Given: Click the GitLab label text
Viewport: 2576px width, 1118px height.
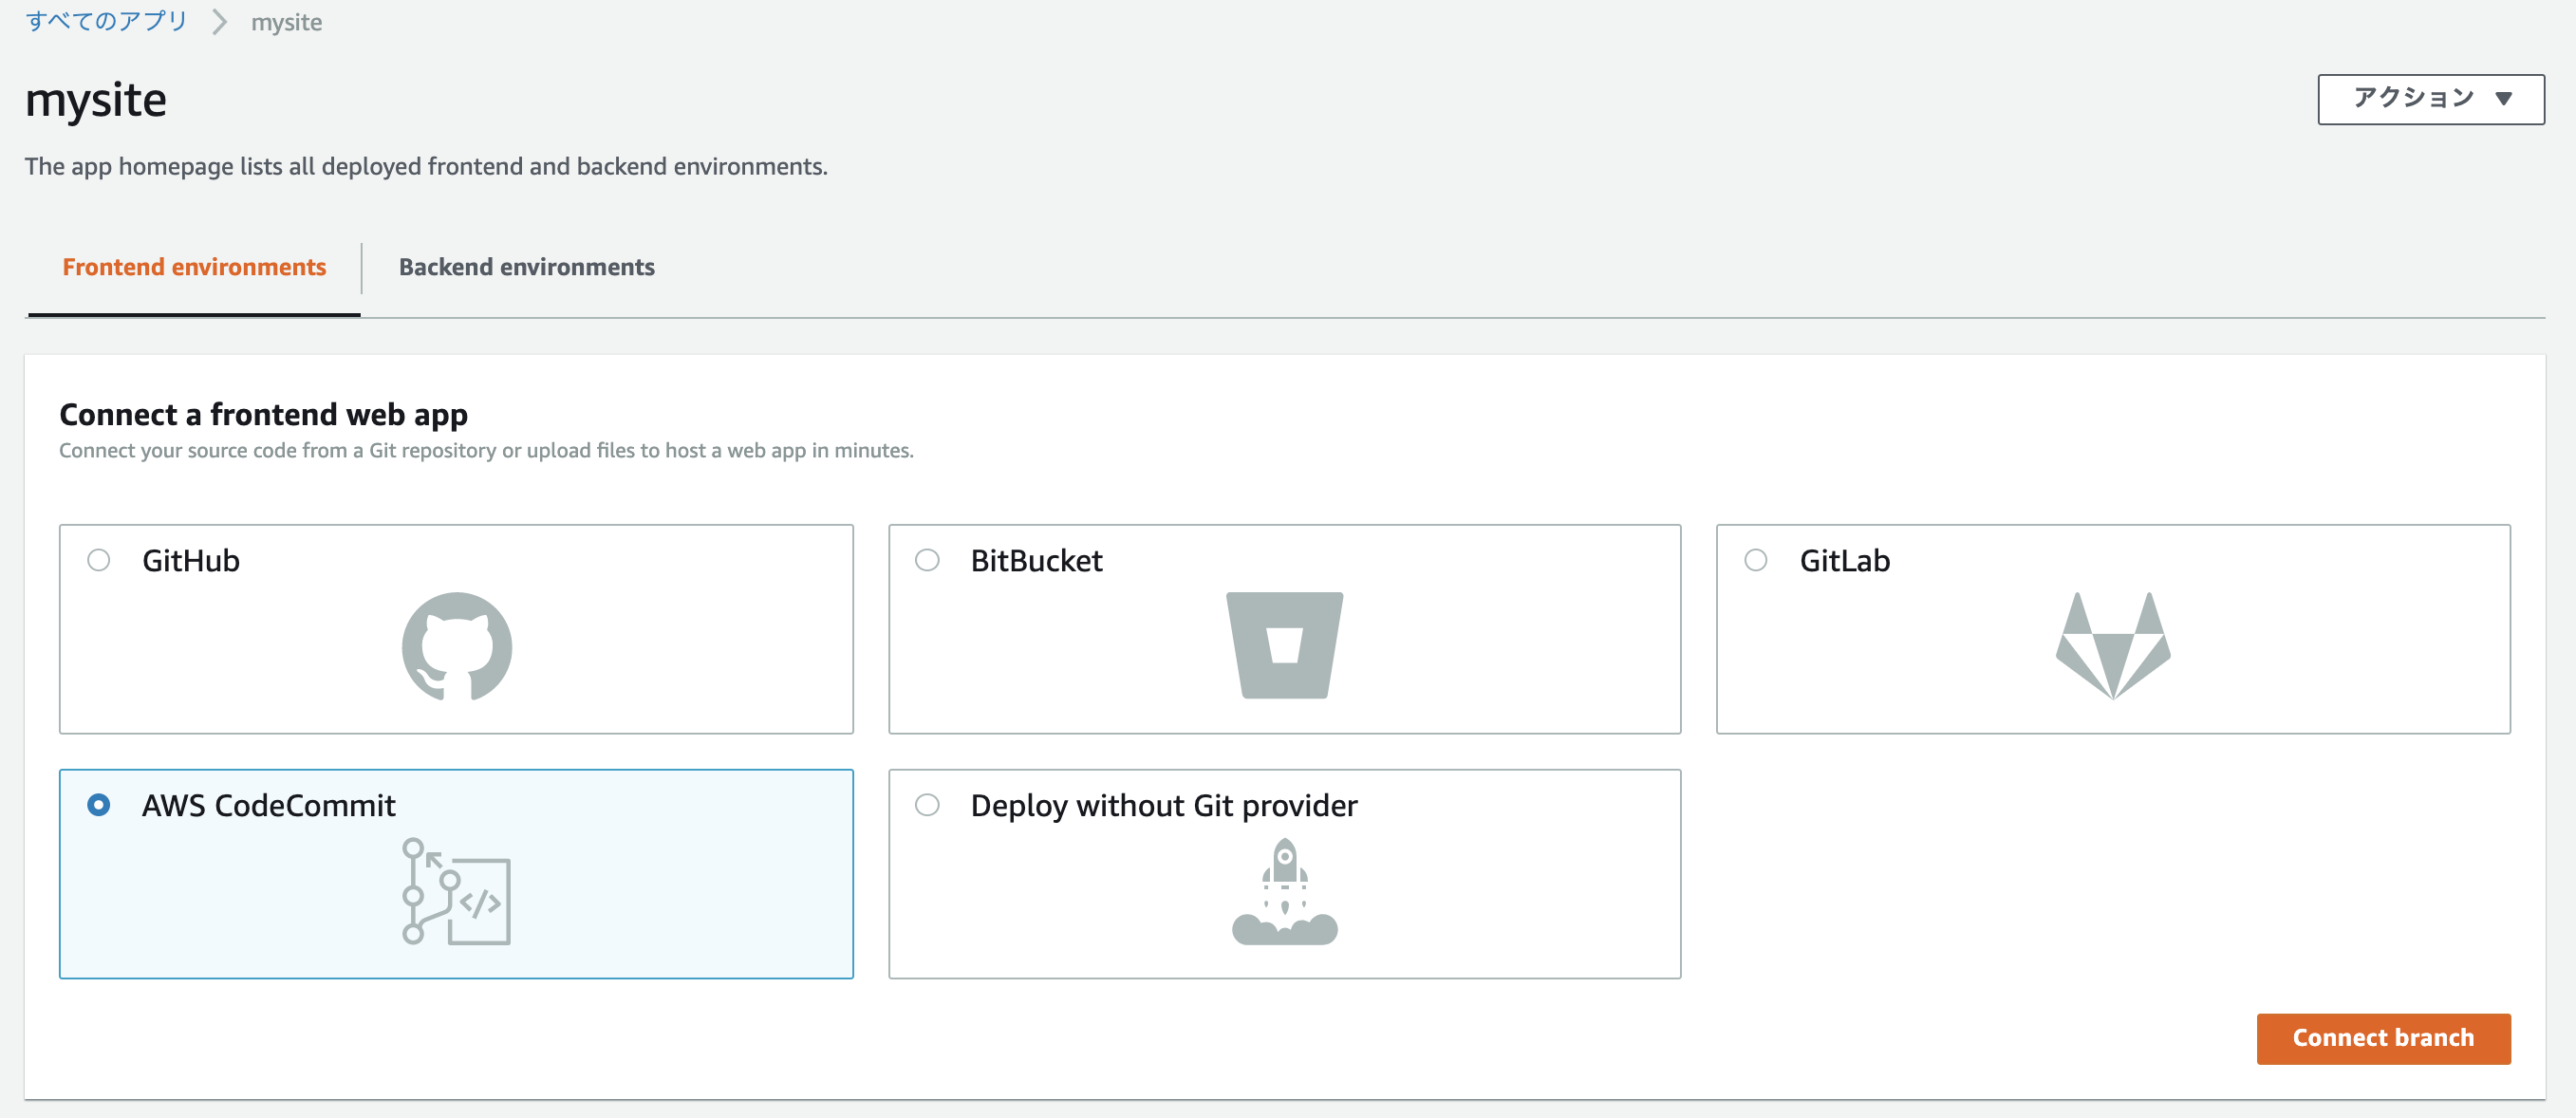Looking at the screenshot, I should coord(1844,561).
